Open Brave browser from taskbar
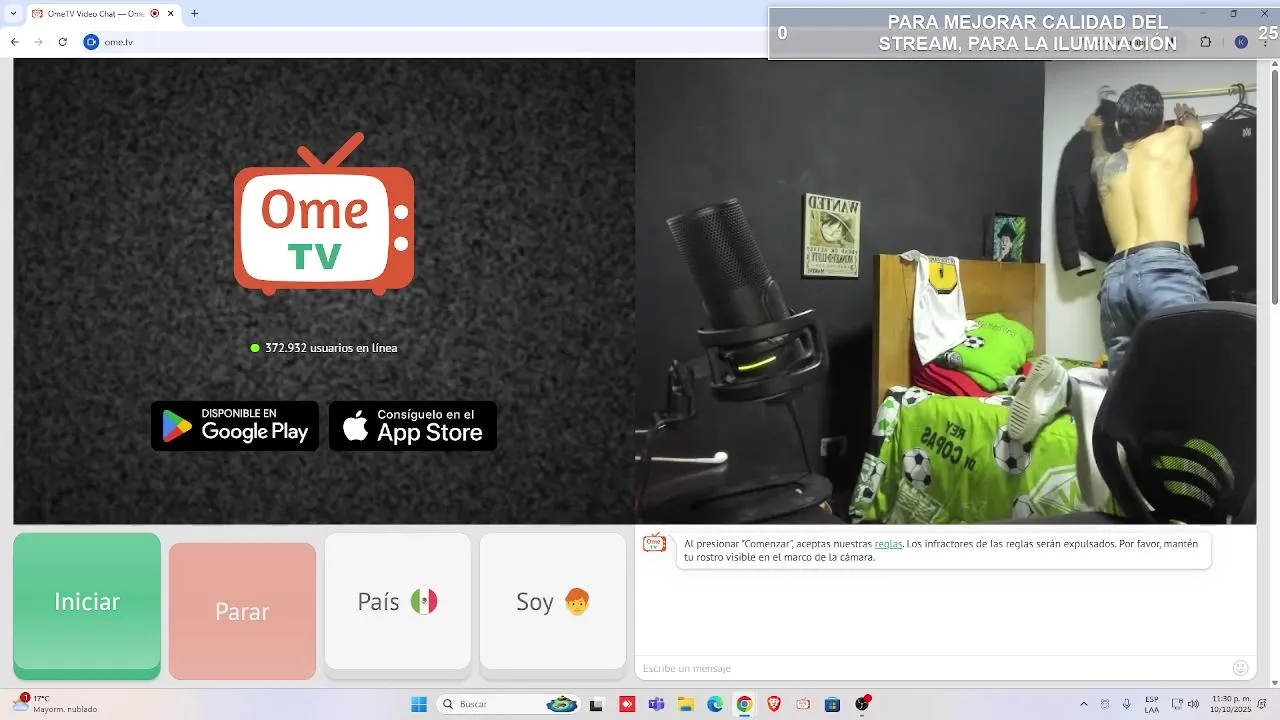The image size is (1280, 720). click(x=774, y=704)
